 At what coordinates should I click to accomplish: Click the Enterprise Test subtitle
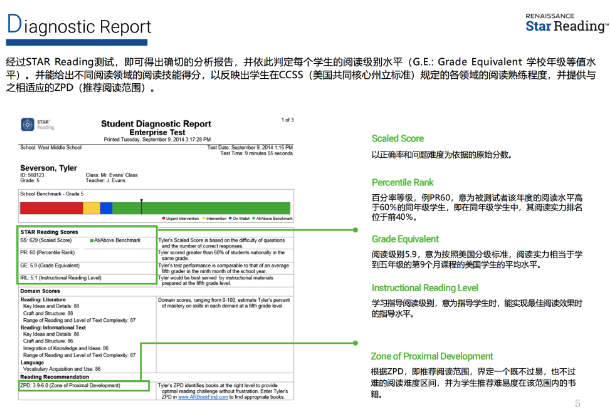157,132
